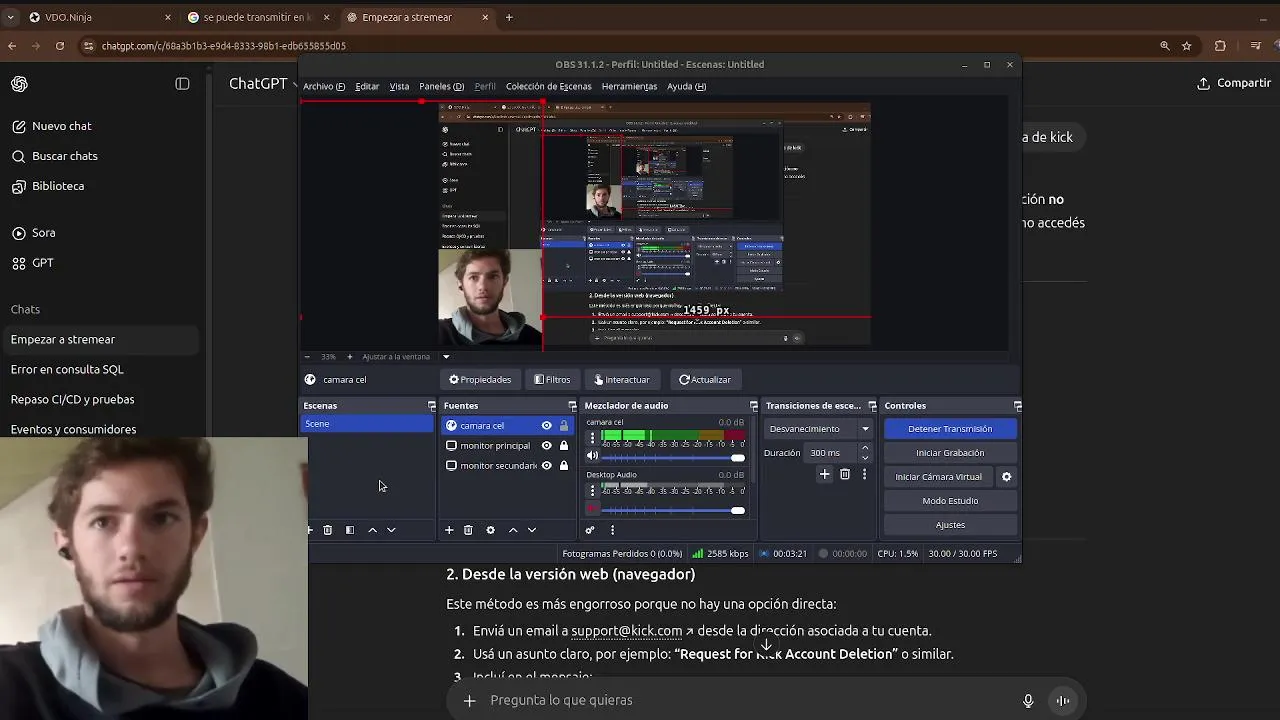Image resolution: width=1280 pixels, height=720 pixels.
Task: Remove selected source with Fuentes trash icon
Action: (x=468, y=530)
